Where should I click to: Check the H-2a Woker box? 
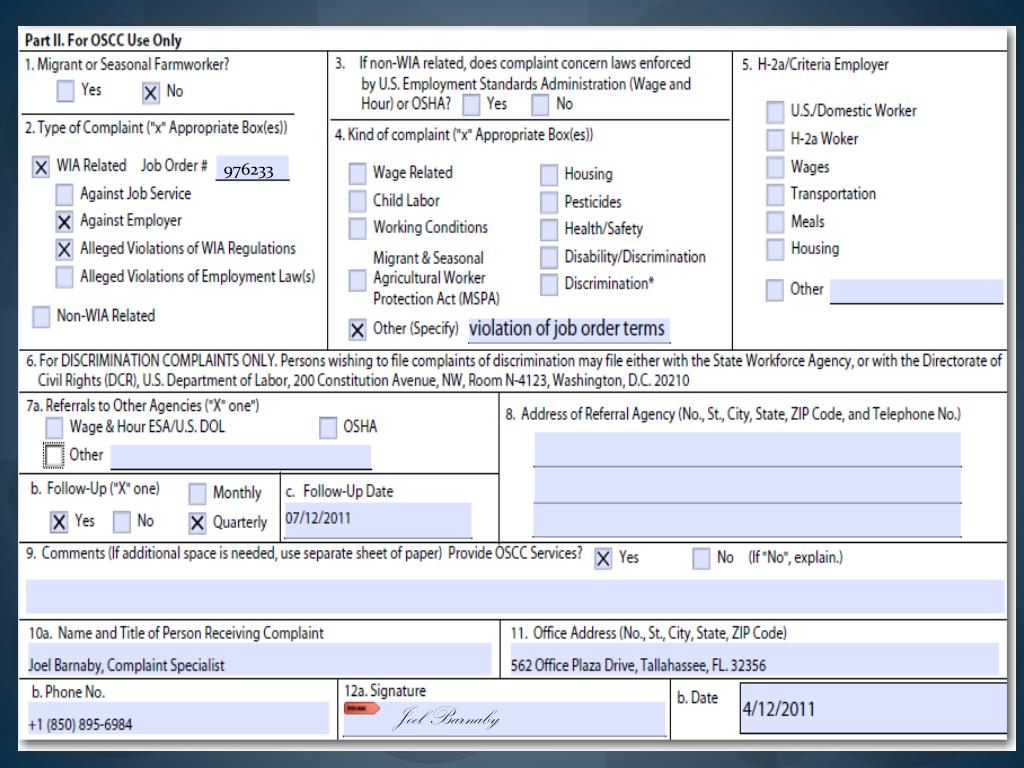[x=775, y=139]
